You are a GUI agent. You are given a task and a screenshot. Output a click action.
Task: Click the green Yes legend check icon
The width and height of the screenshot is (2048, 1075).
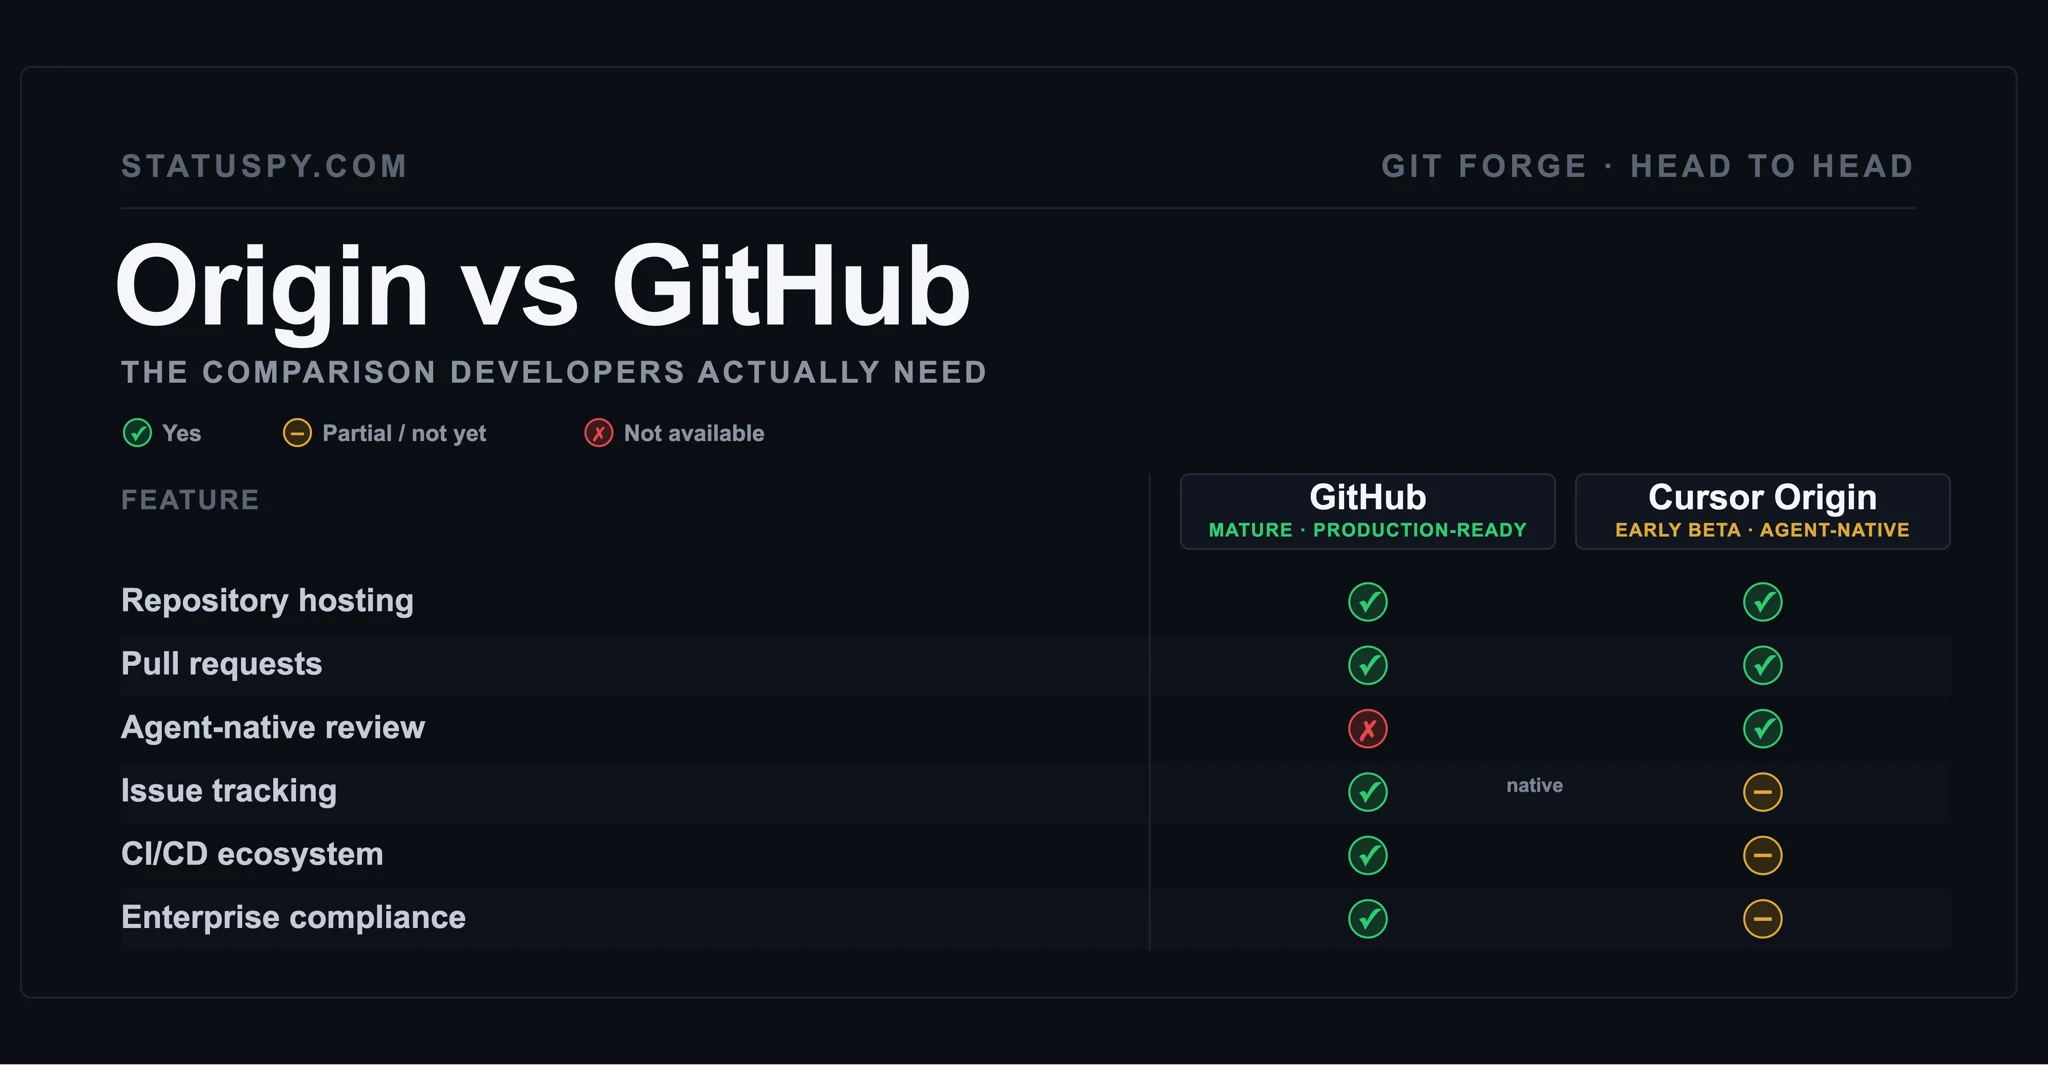click(x=137, y=433)
